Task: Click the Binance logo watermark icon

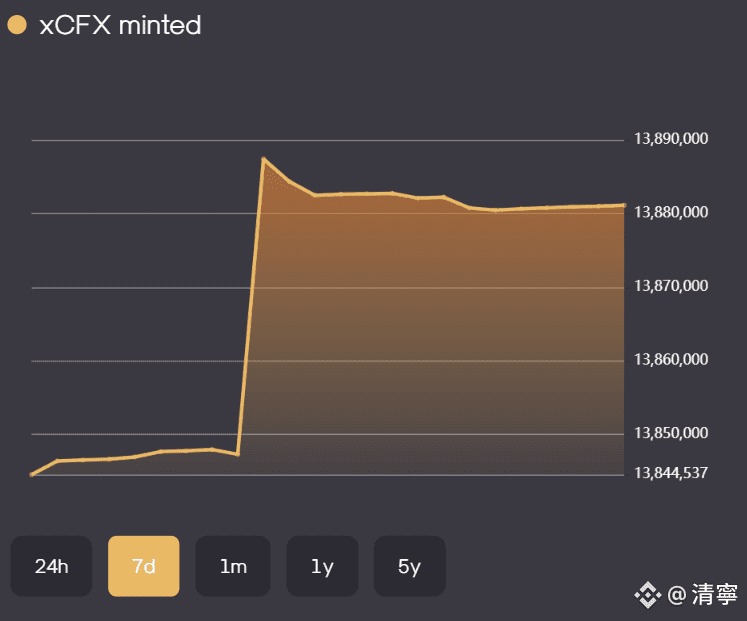Action: 648,596
